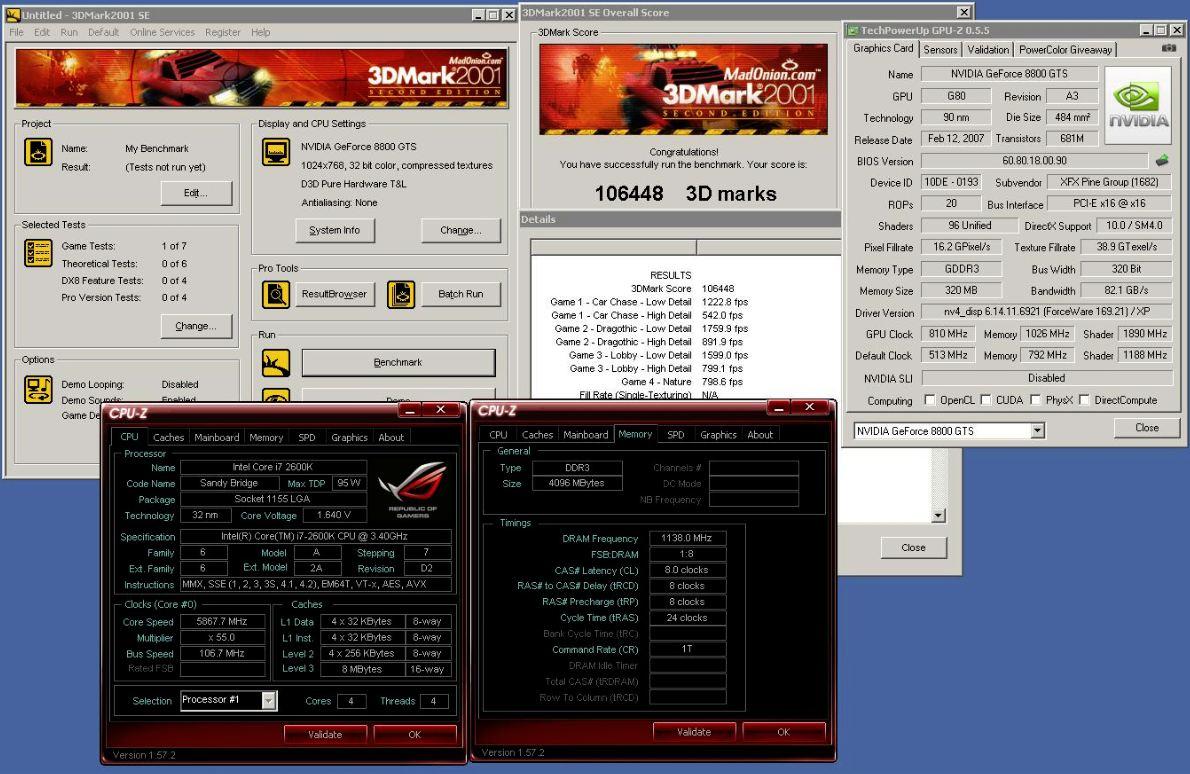Image resolution: width=1190 pixels, height=774 pixels.
Task: Click the Options settings icon in 3DMark
Action: coord(38,389)
